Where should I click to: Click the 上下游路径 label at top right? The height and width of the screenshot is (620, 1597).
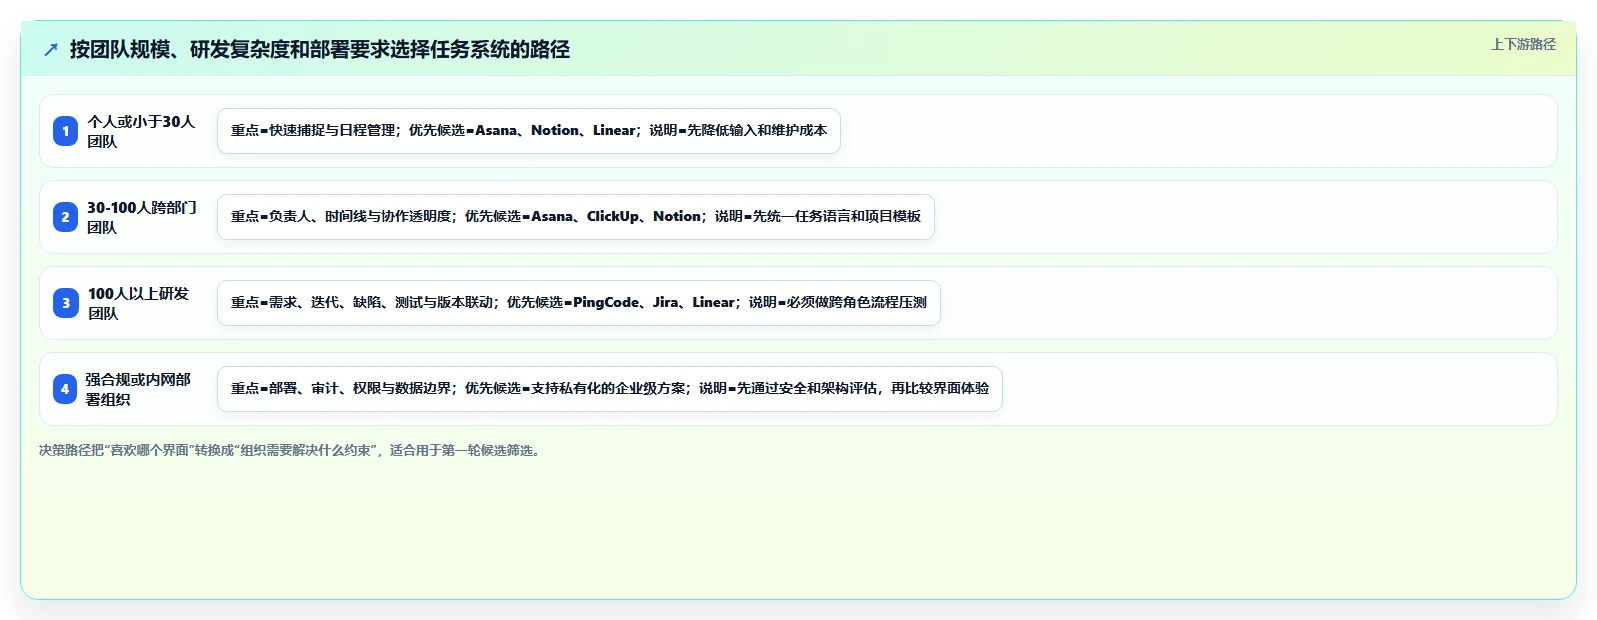click(x=1523, y=44)
